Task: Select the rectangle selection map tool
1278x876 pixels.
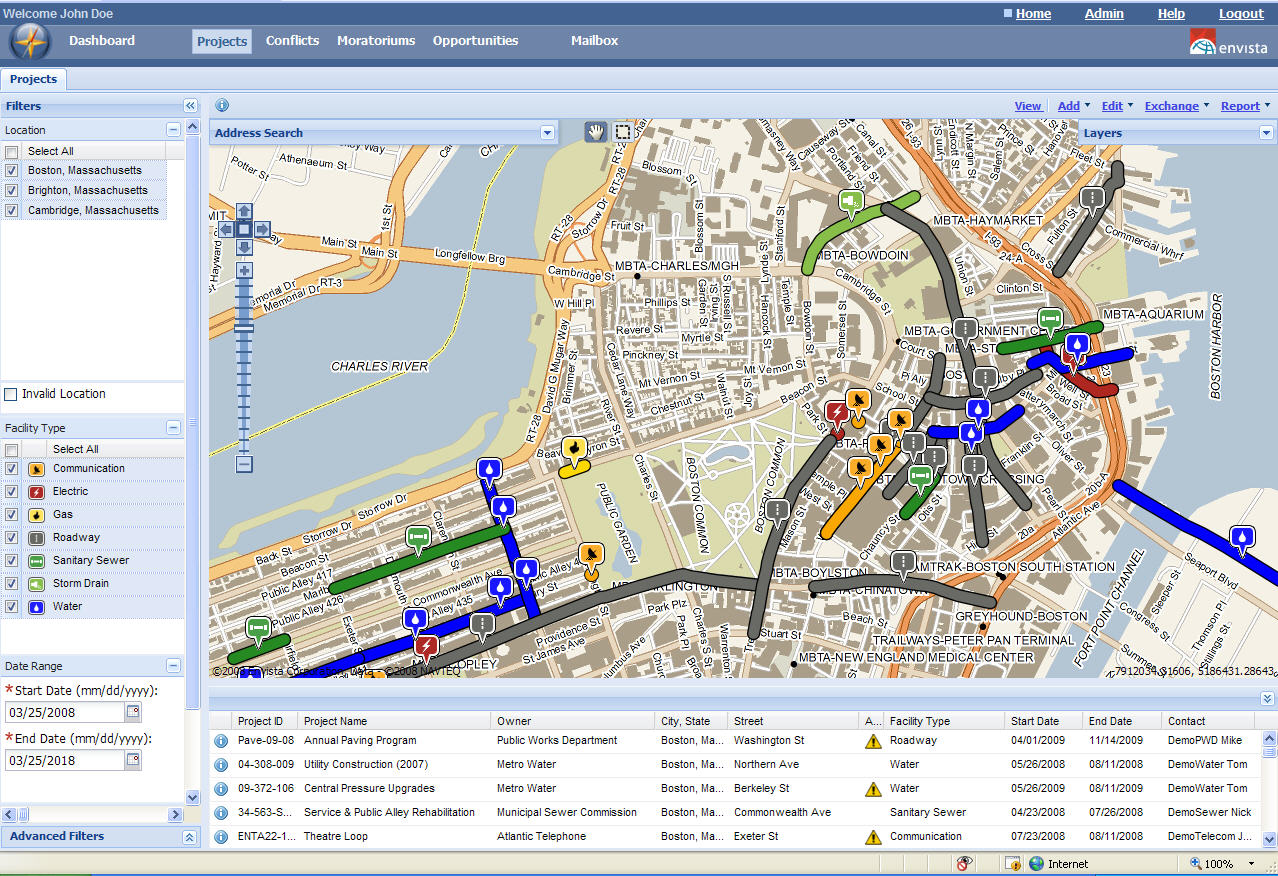Action: tap(623, 132)
